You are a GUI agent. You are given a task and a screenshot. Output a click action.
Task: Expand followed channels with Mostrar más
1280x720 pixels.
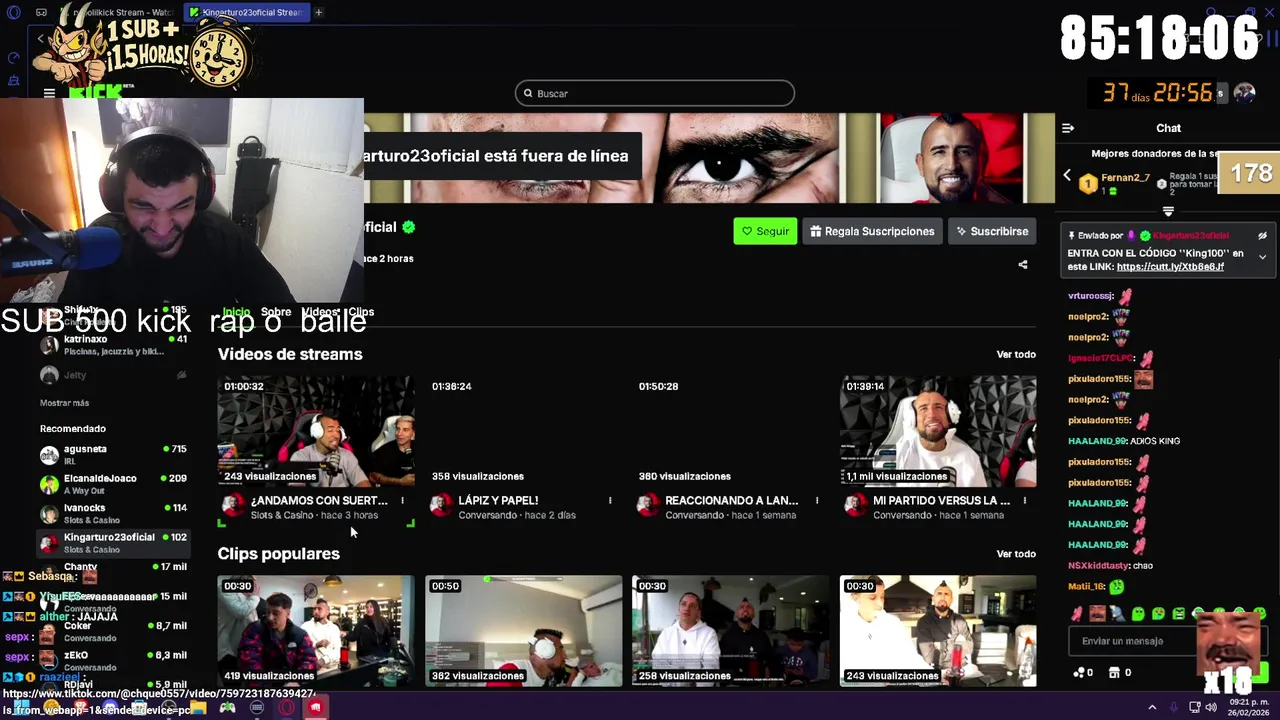pos(64,403)
